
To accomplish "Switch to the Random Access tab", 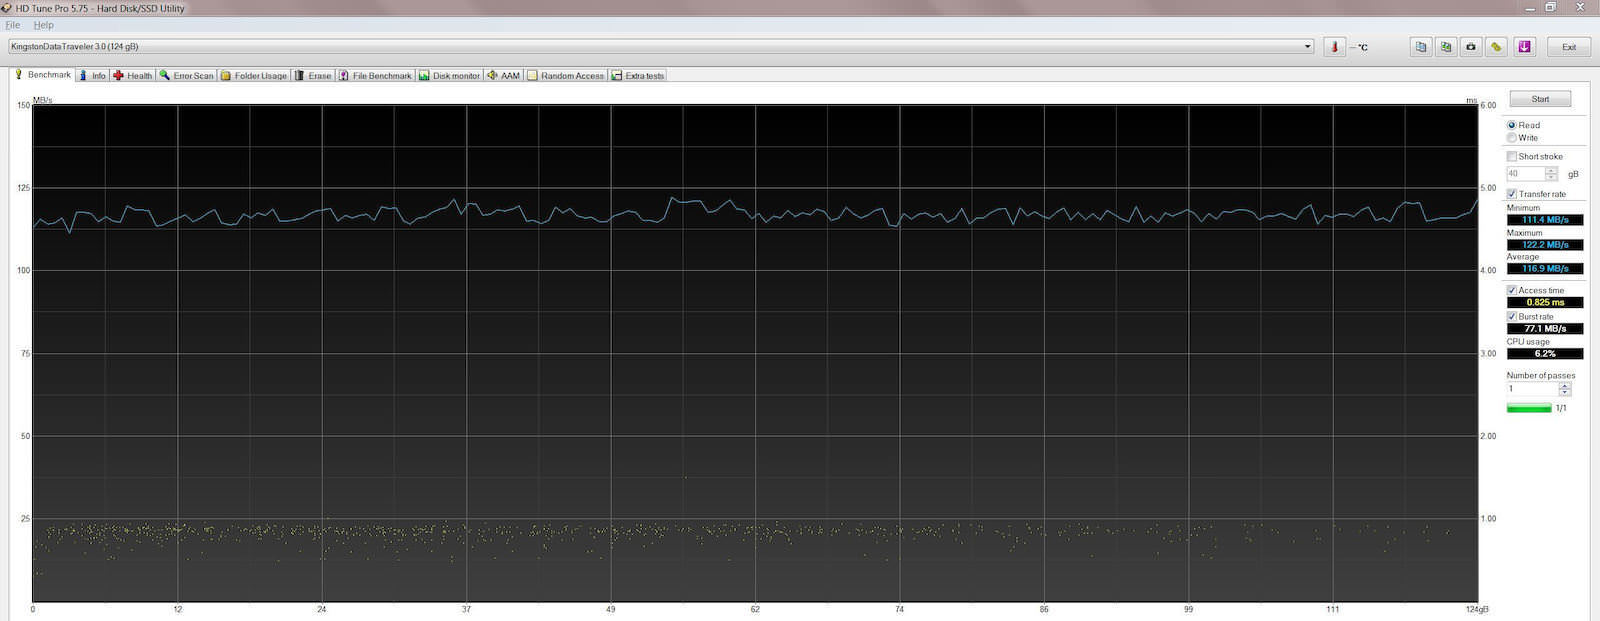I will (x=566, y=76).
